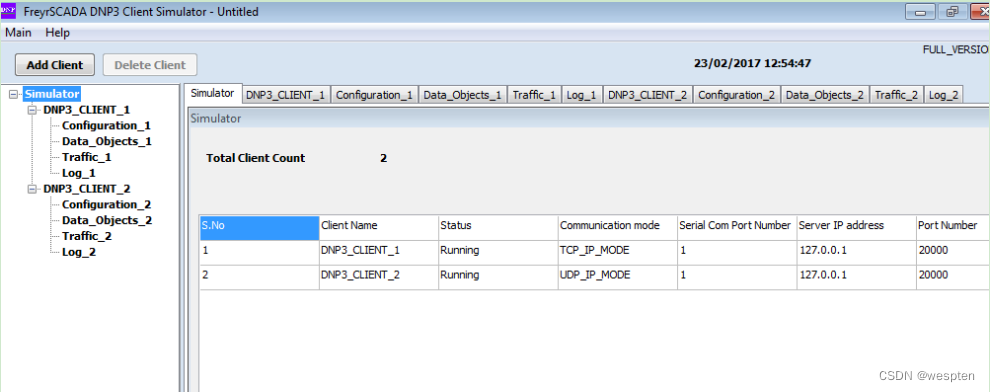The image size is (990, 392).
Task: Select DNP3_CLIENT_2 in the tree
Action: point(86,189)
